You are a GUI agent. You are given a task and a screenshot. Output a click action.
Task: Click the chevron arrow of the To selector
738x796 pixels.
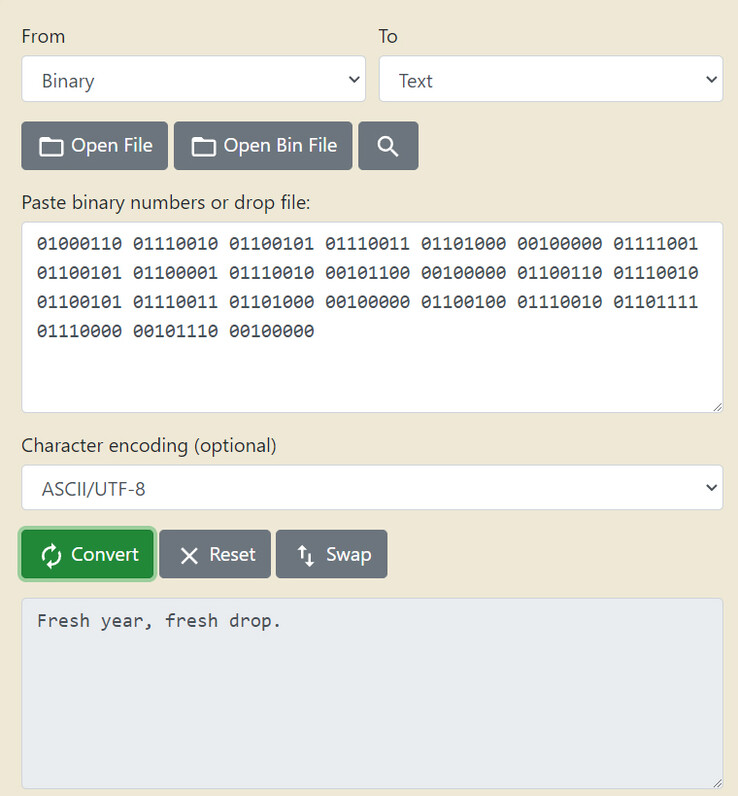(x=711, y=80)
